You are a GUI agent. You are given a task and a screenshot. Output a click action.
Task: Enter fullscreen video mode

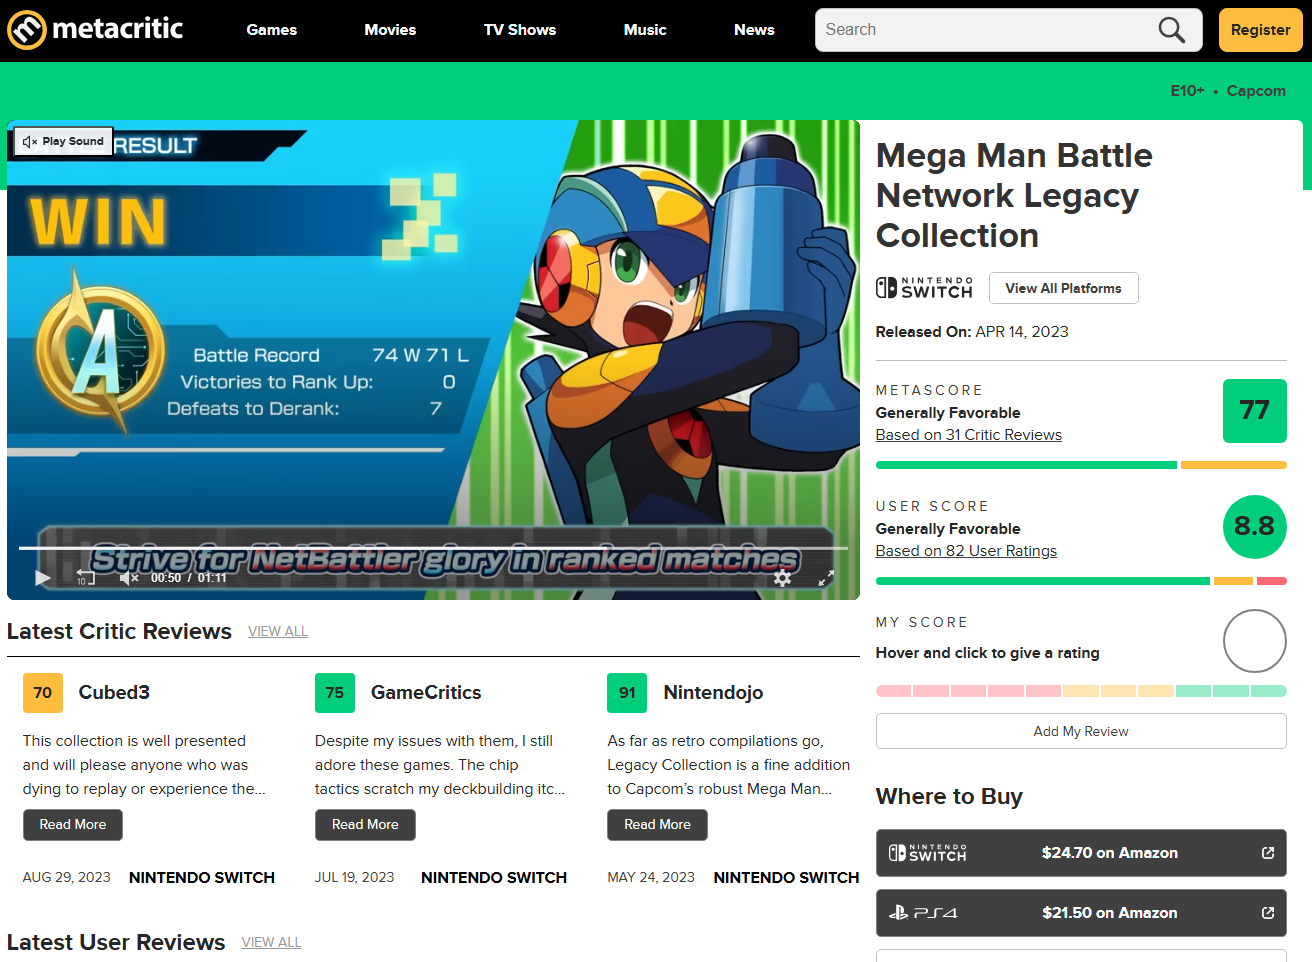826,578
